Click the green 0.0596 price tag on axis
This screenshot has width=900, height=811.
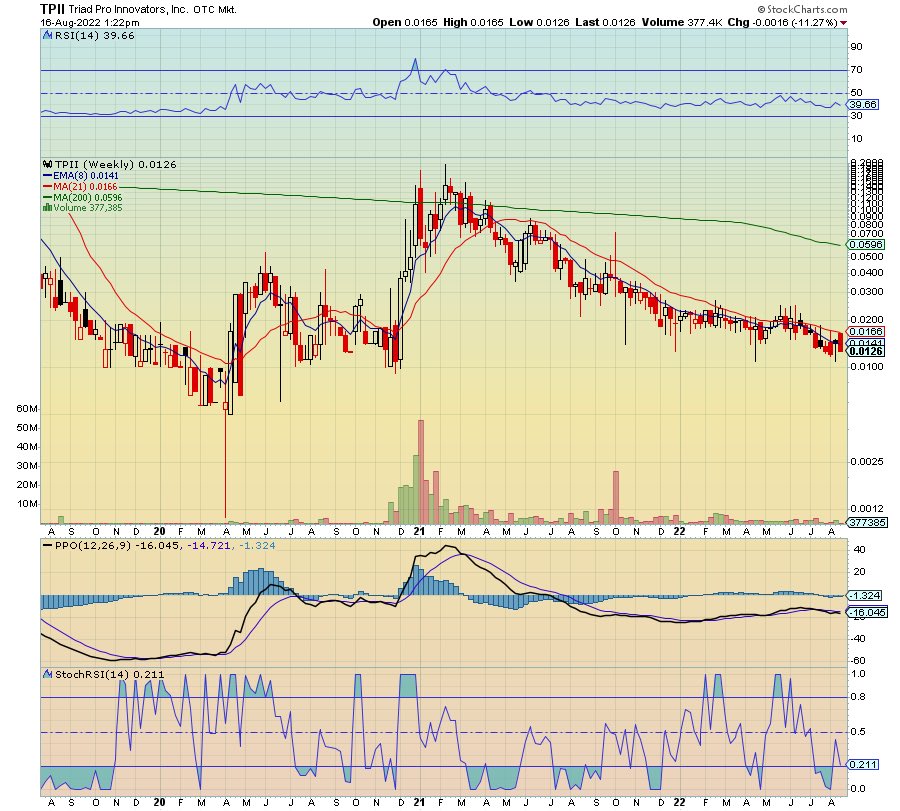click(x=867, y=245)
